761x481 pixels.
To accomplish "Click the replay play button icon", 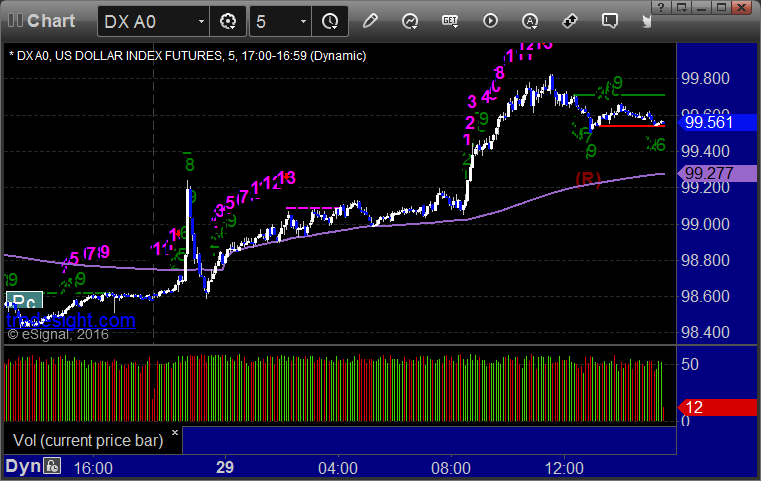I will tap(490, 21).
